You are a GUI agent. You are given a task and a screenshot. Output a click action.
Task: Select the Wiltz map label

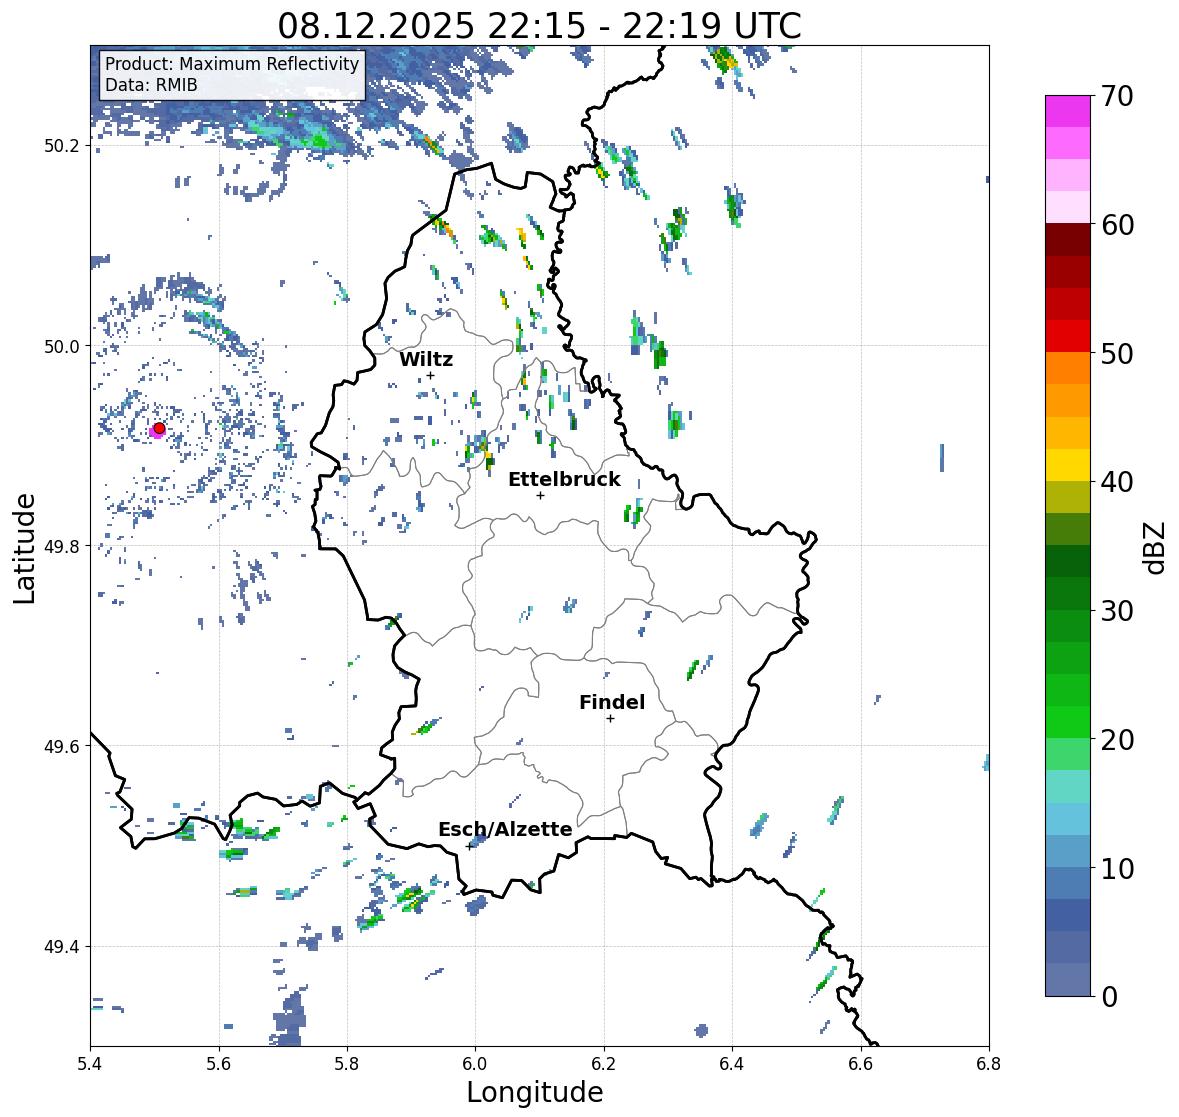click(x=426, y=359)
